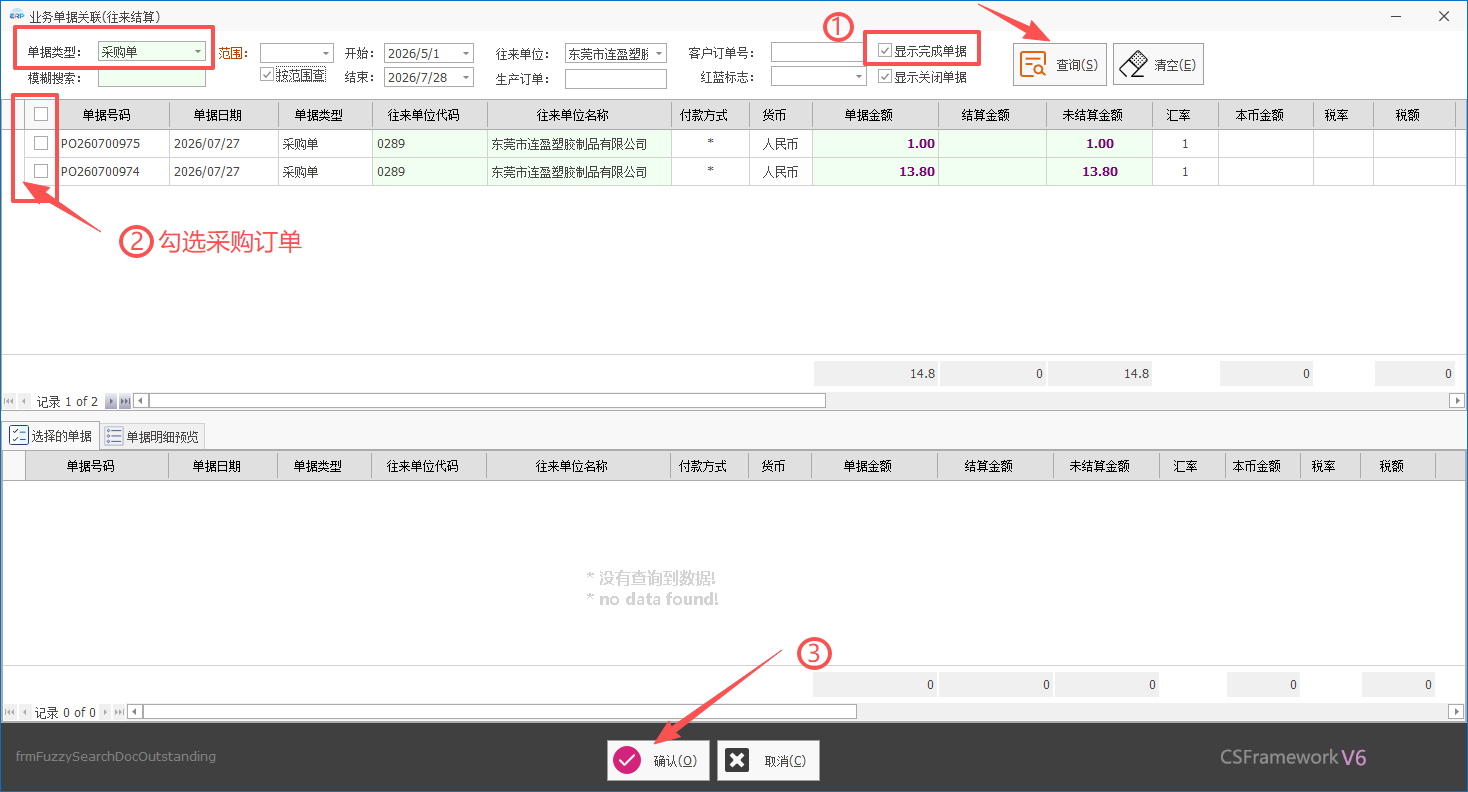Switch to the 单据明细预览 tab
Screen dimensions: 1468x792
[153, 436]
